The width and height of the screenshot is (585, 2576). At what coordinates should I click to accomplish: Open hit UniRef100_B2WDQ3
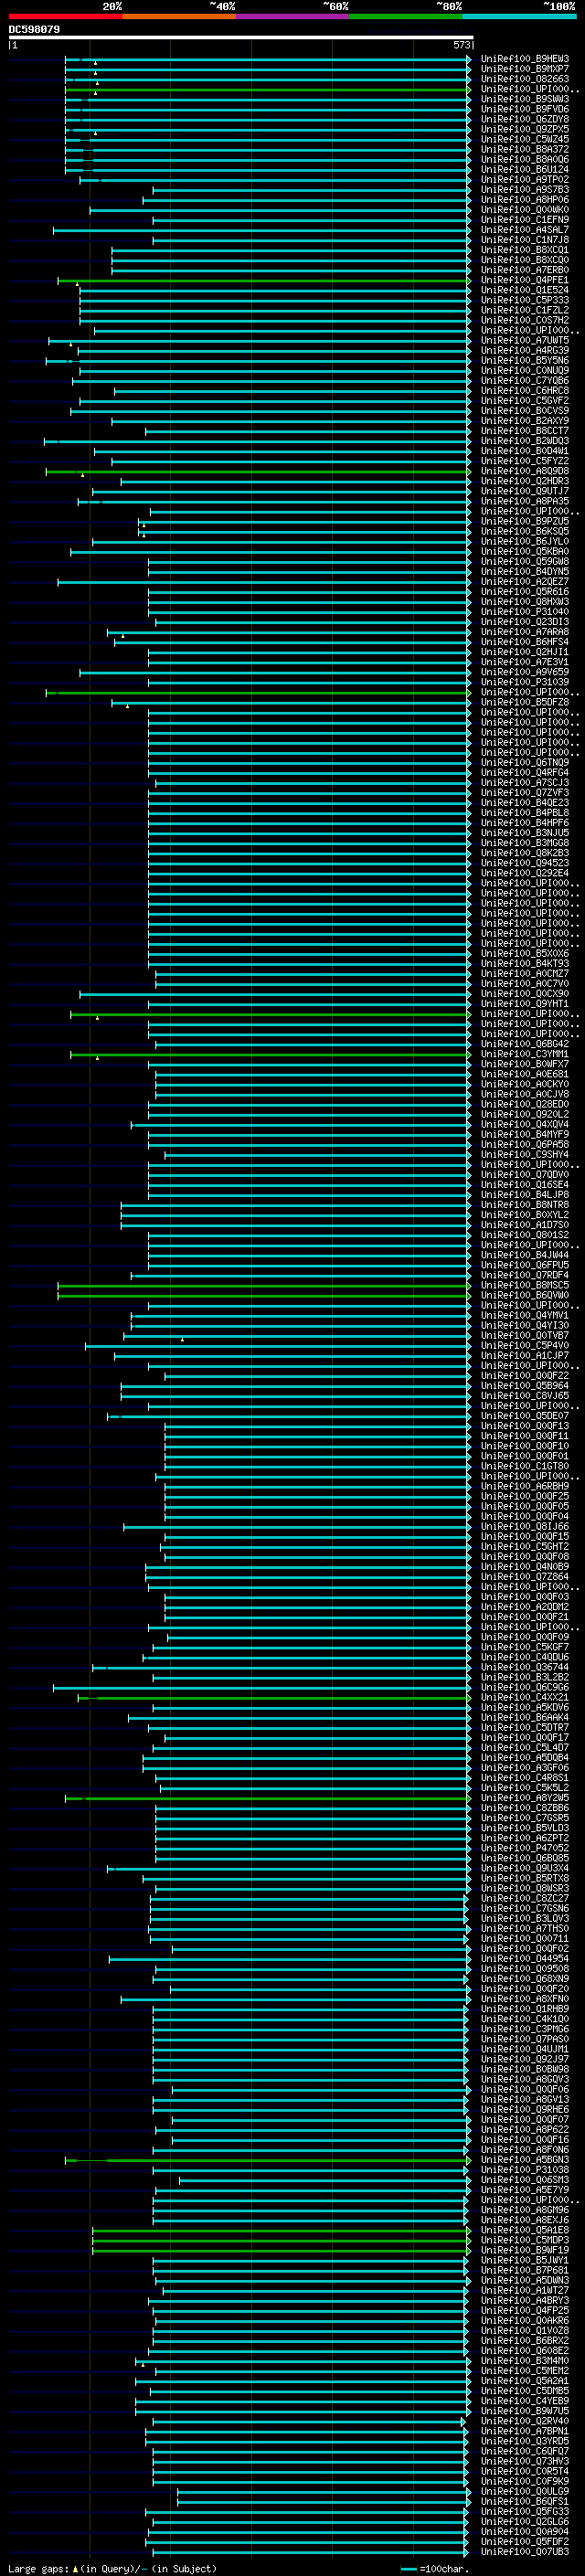[x=525, y=441]
